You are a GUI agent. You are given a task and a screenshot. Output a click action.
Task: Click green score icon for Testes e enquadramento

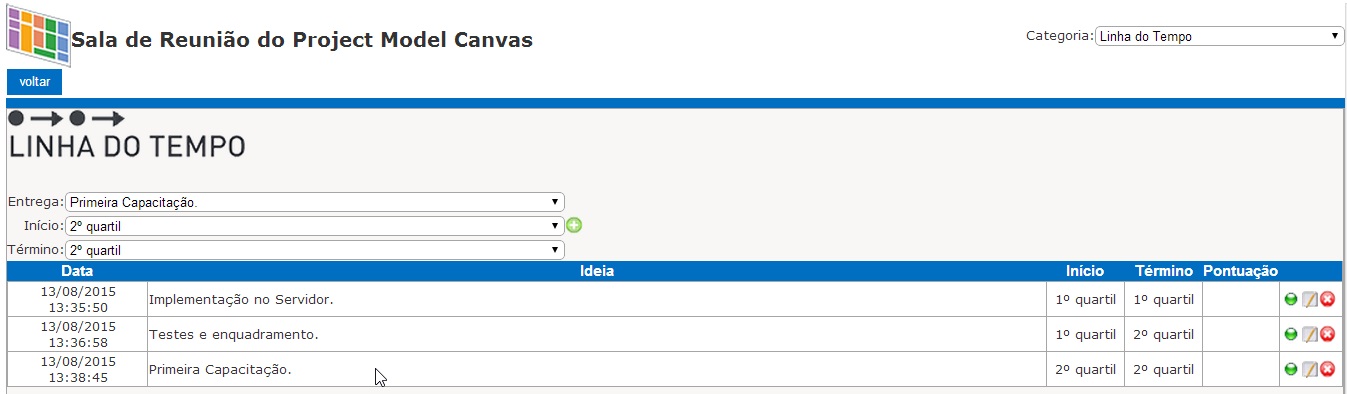tap(1291, 334)
